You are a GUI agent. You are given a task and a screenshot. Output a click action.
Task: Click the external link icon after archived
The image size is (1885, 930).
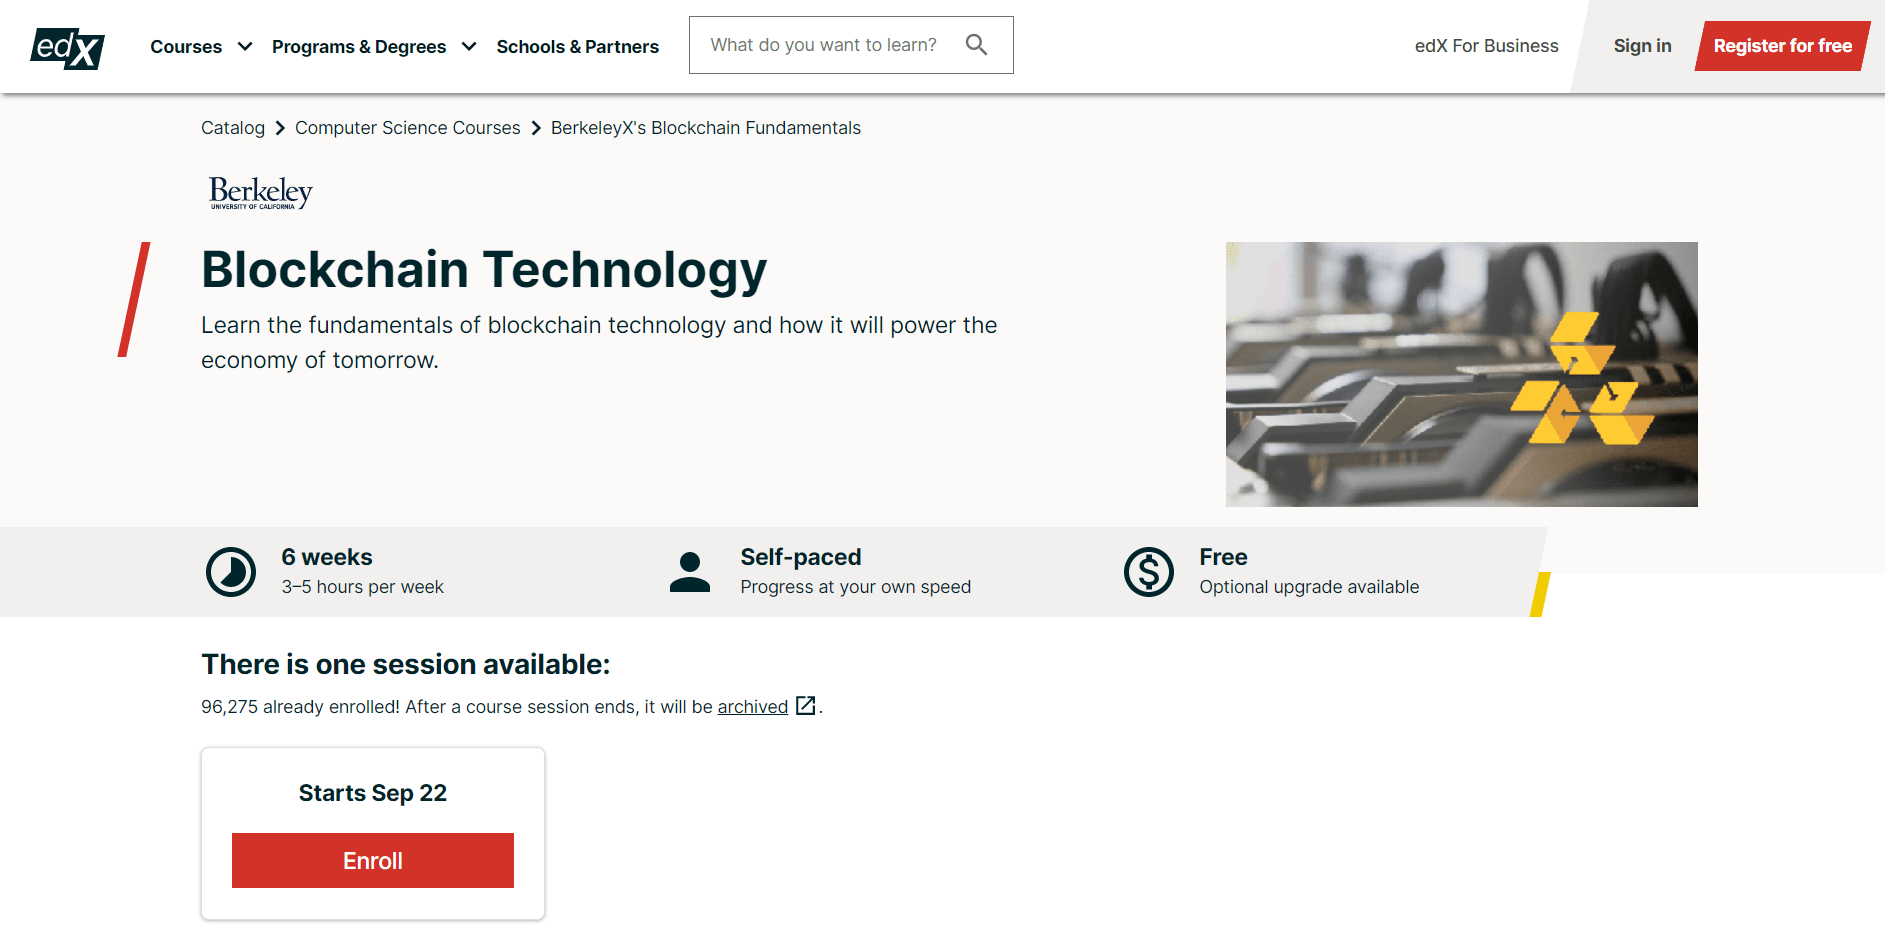805,706
